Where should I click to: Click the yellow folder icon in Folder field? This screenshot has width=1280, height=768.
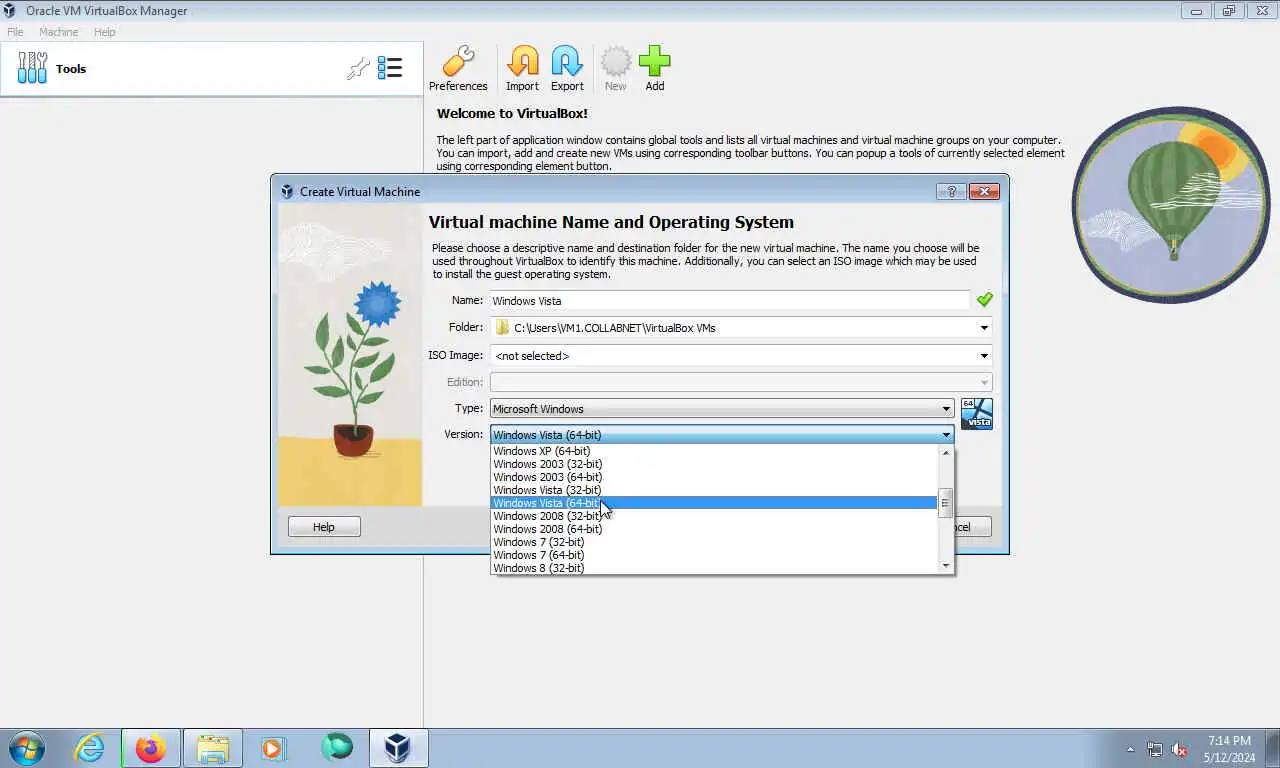pos(502,327)
